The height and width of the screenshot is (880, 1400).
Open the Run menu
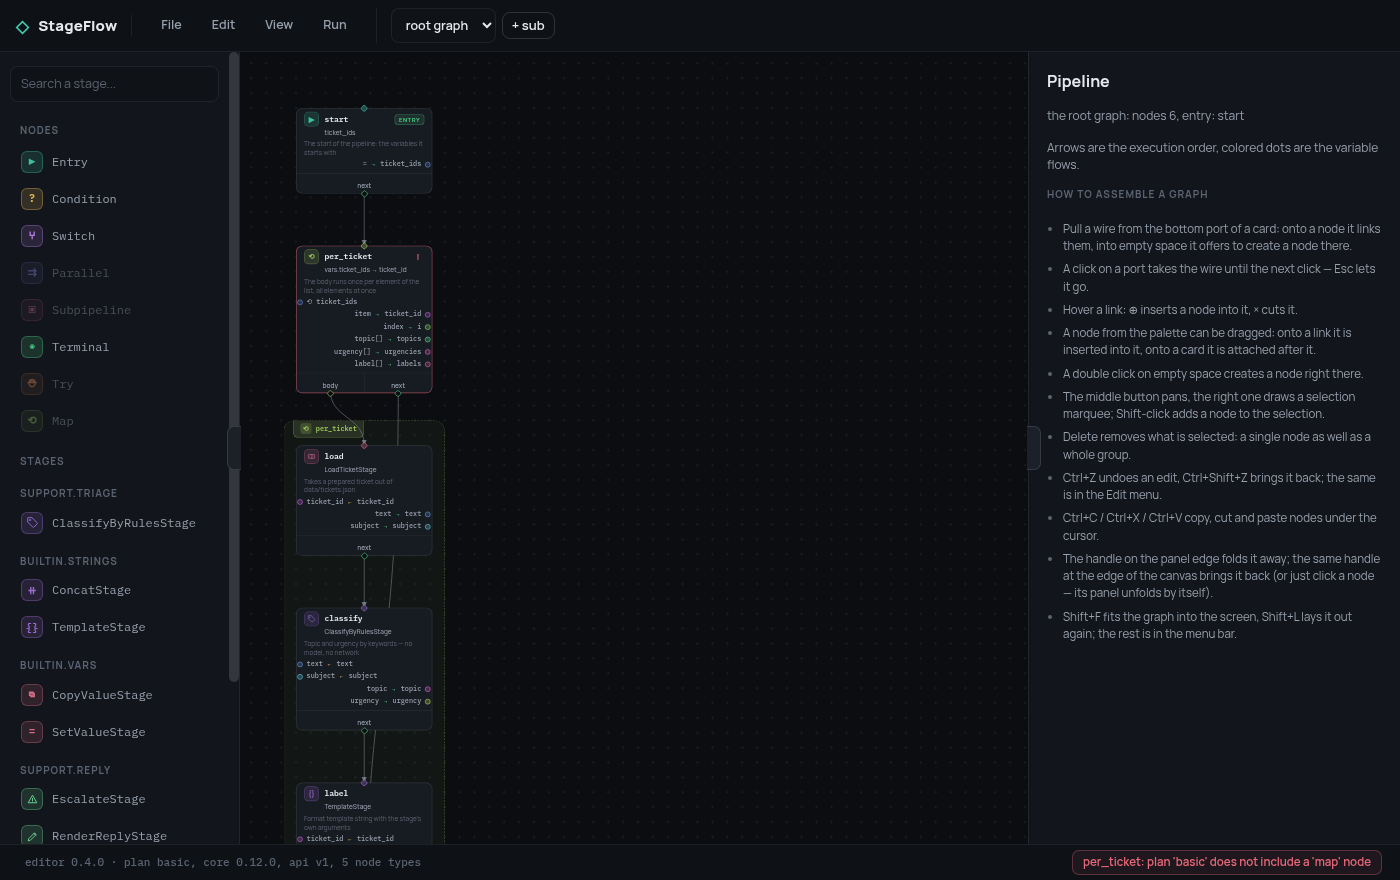(335, 25)
